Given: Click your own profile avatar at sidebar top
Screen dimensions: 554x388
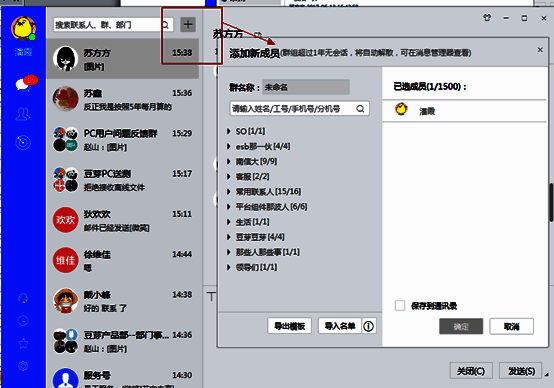Looking at the screenshot, I should pos(23,28).
